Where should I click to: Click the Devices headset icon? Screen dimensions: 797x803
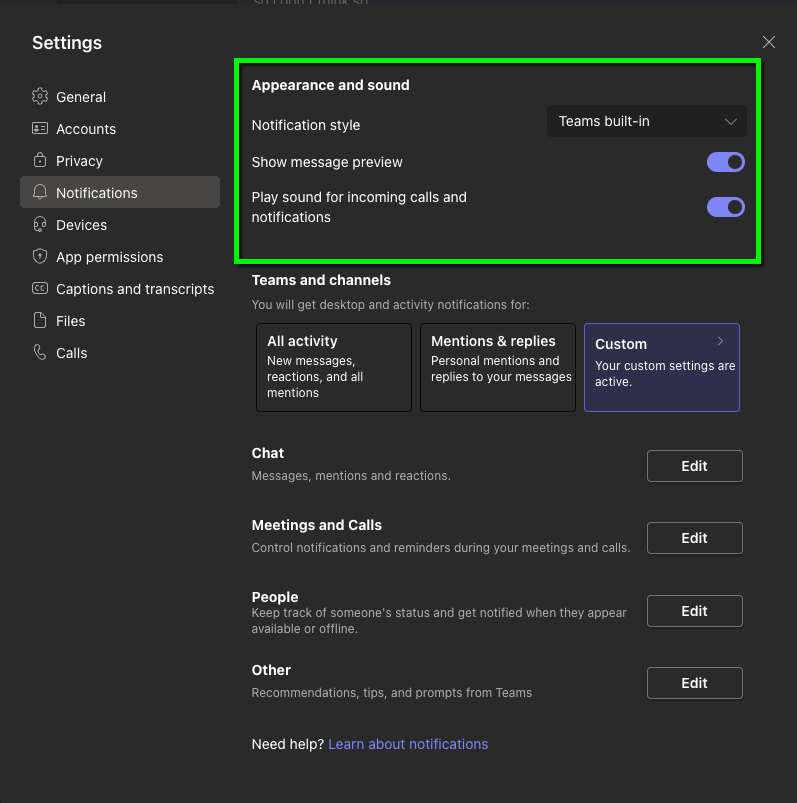pyautogui.click(x=40, y=224)
